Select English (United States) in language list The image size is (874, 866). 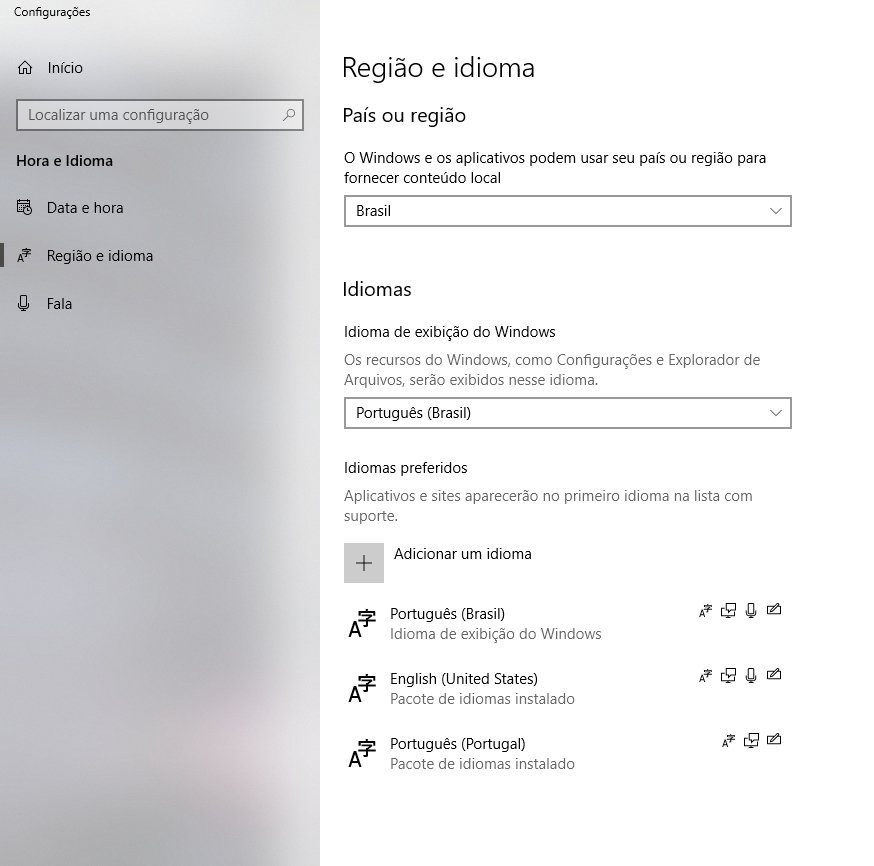[x=464, y=679]
